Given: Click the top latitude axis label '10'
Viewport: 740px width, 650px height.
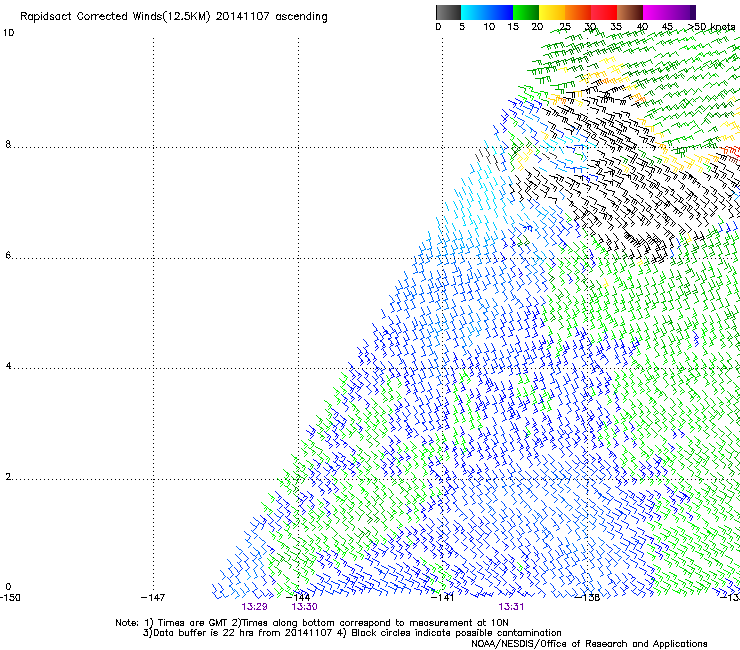Looking at the screenshot, I should pos(8,33).
